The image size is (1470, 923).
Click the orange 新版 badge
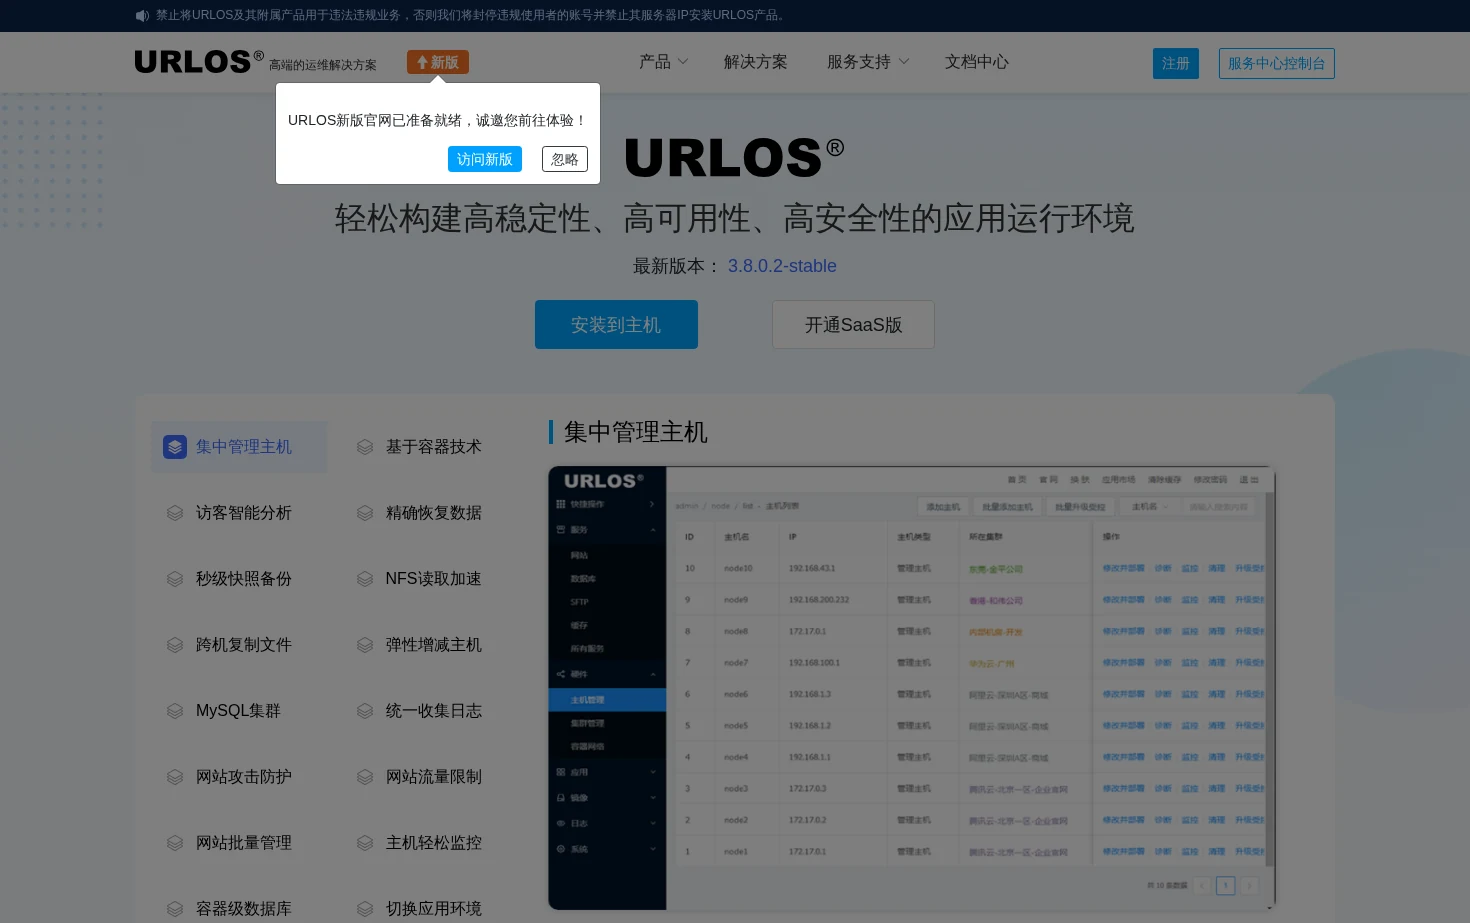pyautogui.click(x=438, y=62)
